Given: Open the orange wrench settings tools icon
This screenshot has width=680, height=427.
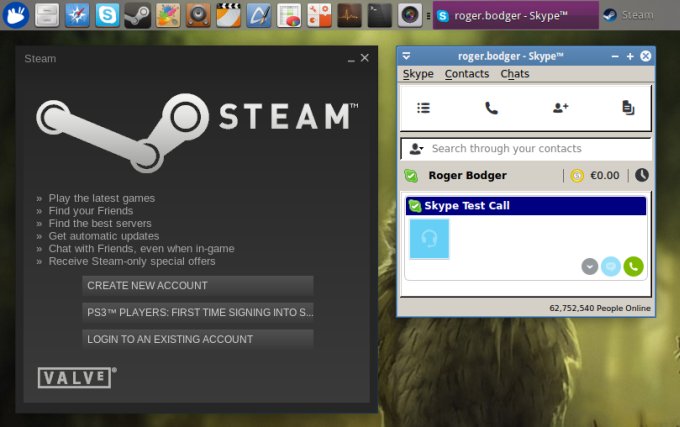Looking at the screenshot, I should pyautogui.click(x=319, y=15).
